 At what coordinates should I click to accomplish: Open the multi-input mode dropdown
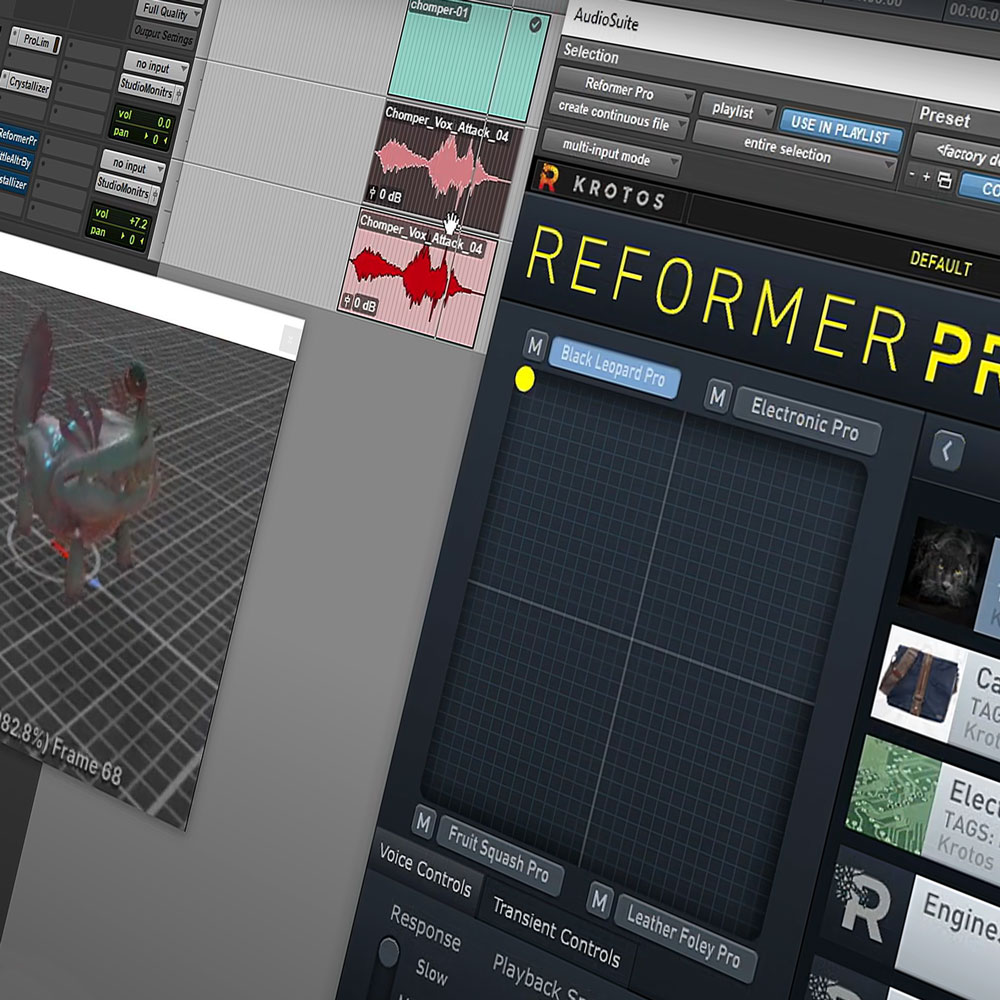(x=611, y=154)
